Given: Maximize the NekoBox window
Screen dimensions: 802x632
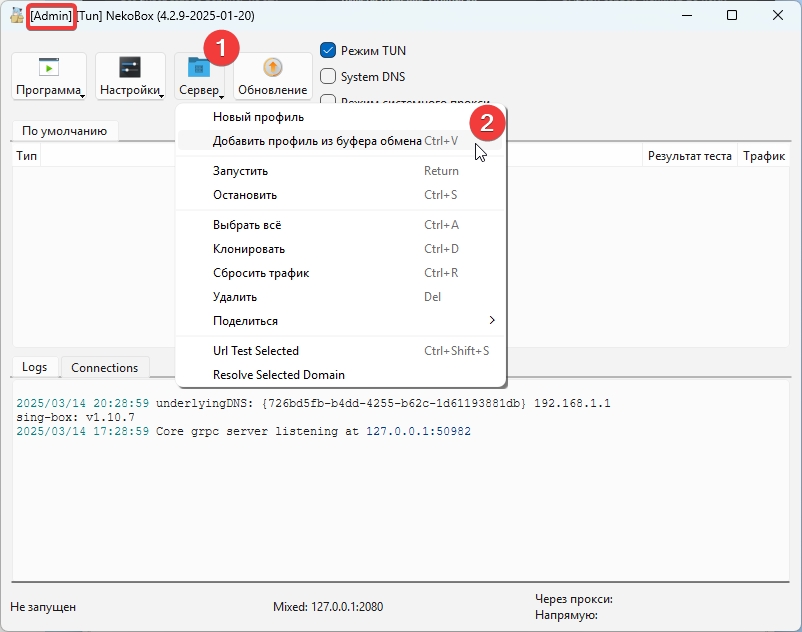Looking at the screenshot, I should click(732, 15).
